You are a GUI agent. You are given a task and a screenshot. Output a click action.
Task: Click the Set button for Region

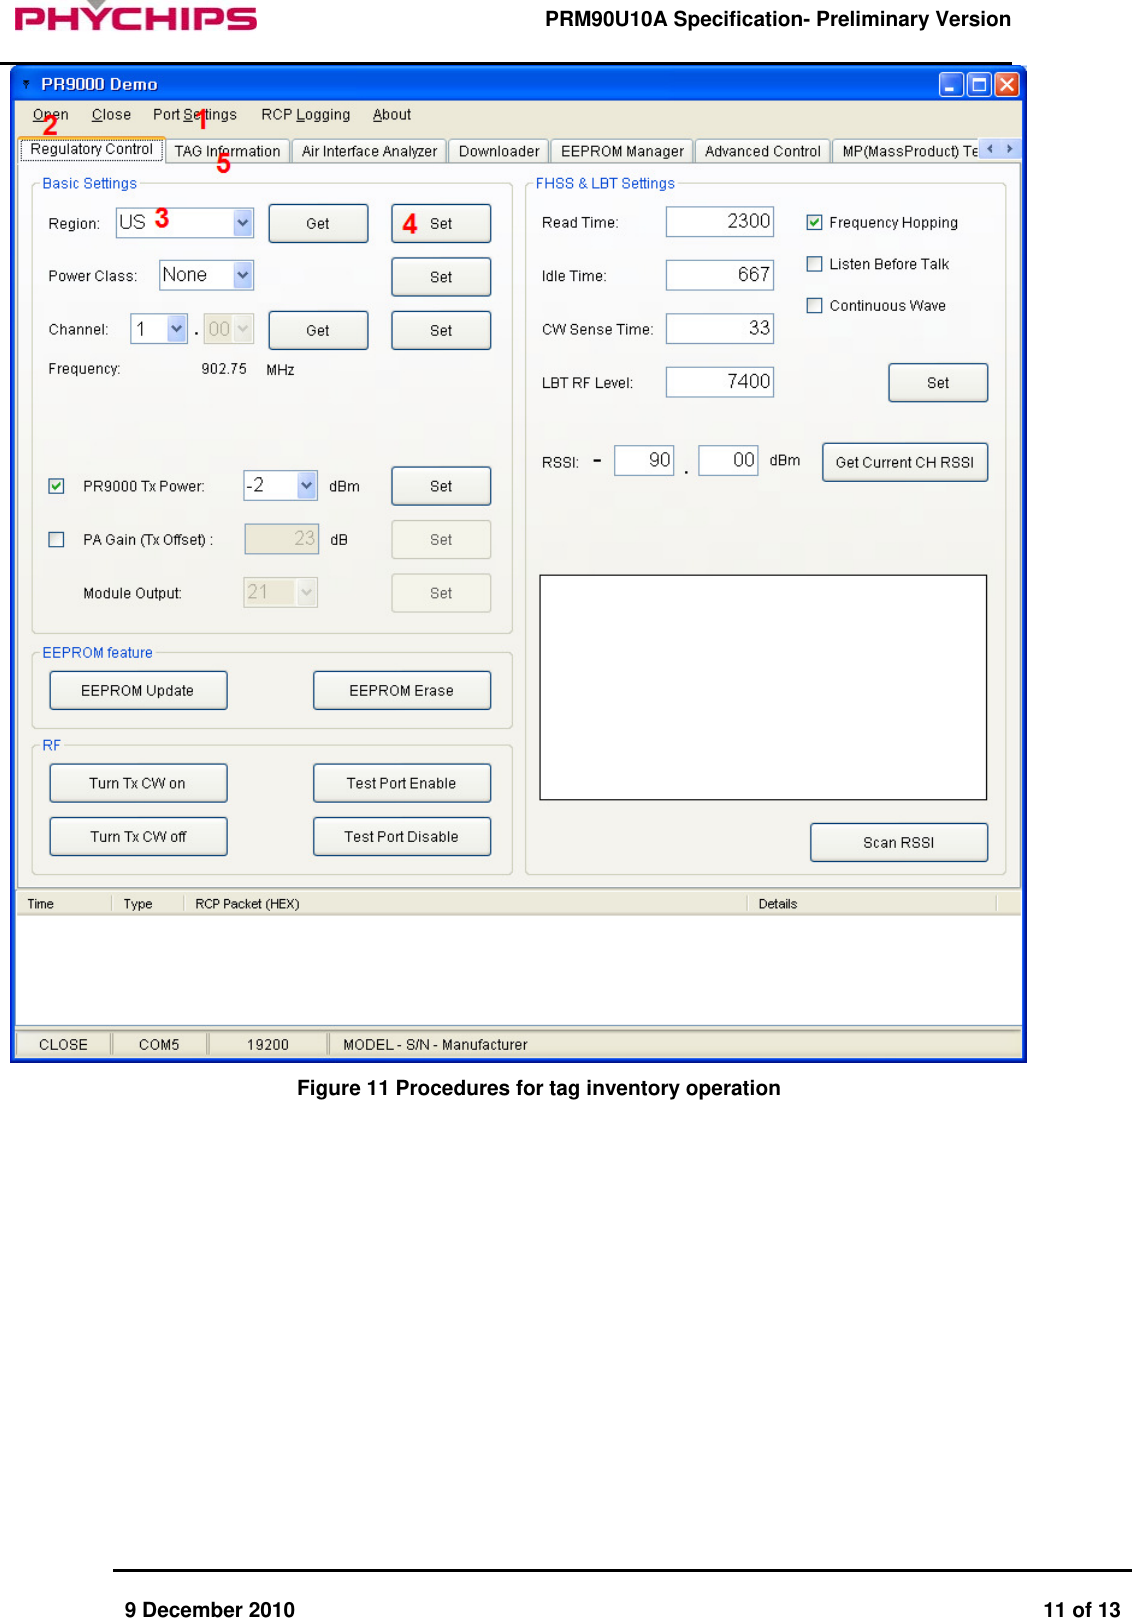point(441,224)
